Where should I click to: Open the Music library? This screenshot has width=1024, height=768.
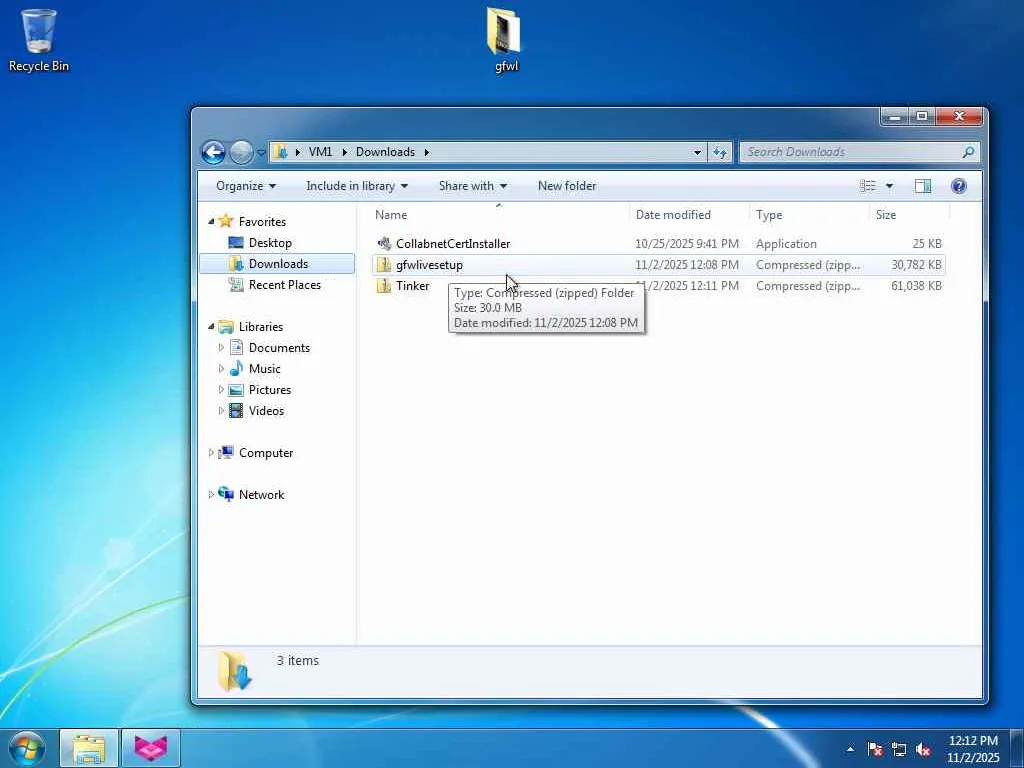(264, 369)
